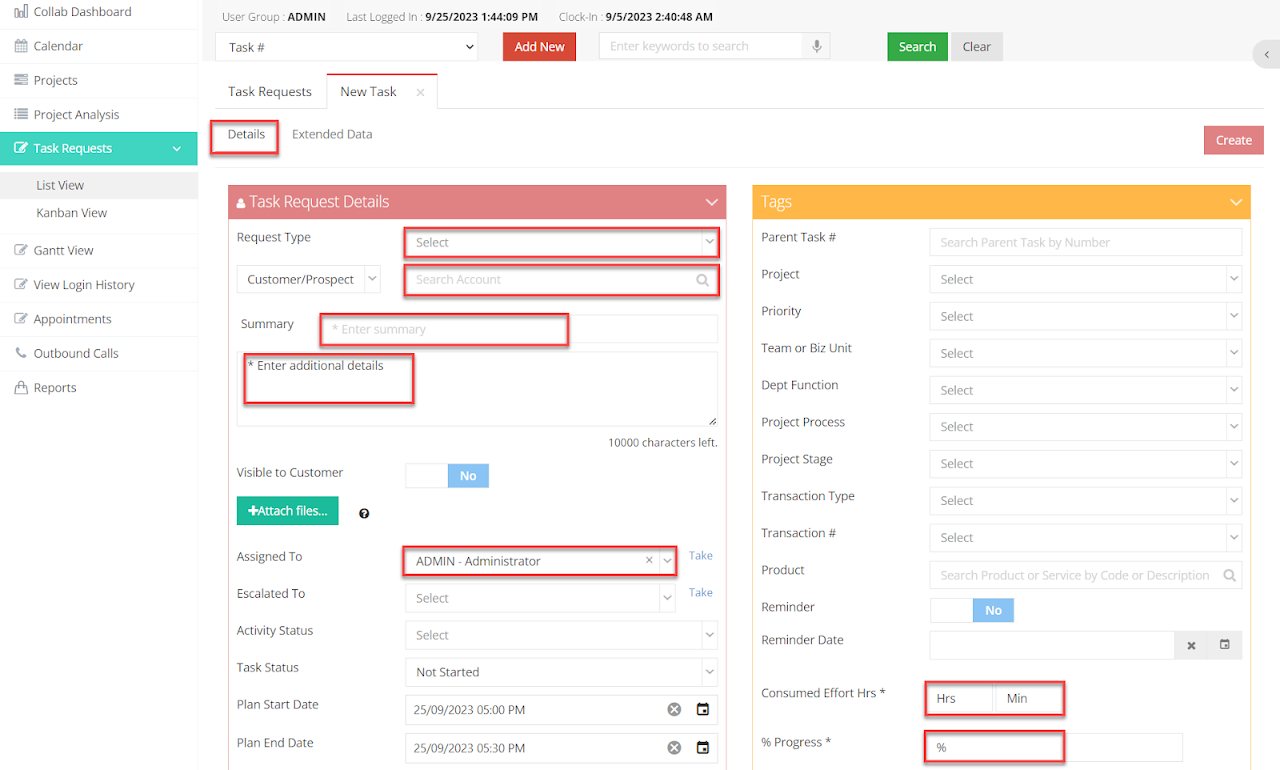The height and width of the screenshot is (770, 1280).
Task: Toggle the Visible to Customer switch
Action: (447, 476)
